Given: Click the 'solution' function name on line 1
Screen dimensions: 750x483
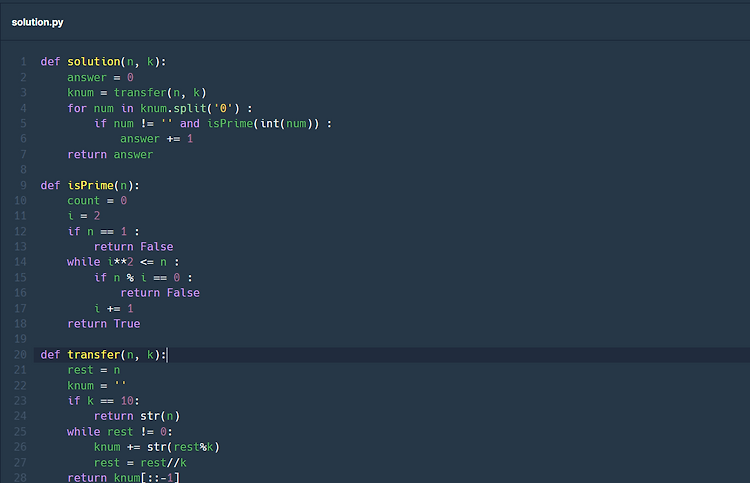Looking at the screenshot, I should click(94, 62).
